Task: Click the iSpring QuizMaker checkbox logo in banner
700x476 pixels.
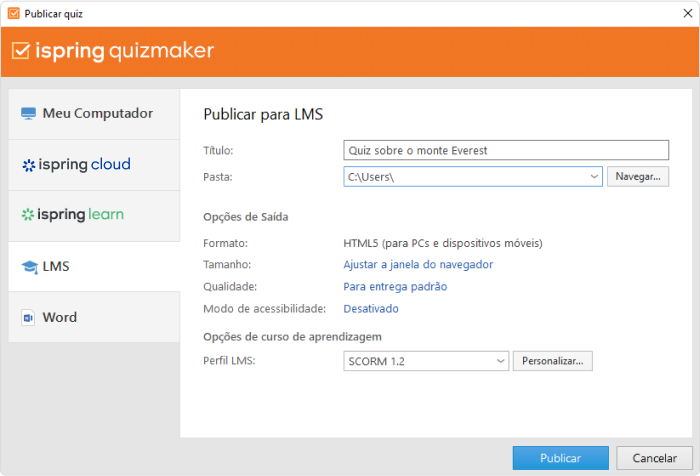Action: pyautogui.click(x=21, y=50)
